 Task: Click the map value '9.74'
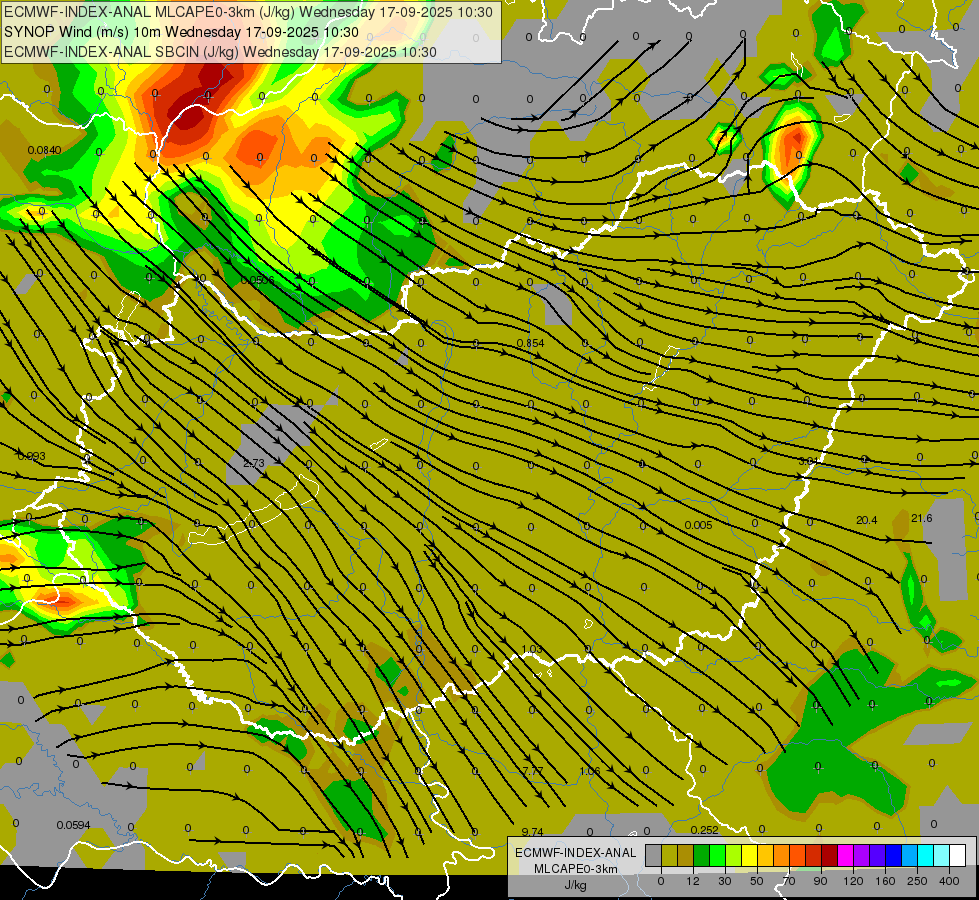[x=532, y=831]
